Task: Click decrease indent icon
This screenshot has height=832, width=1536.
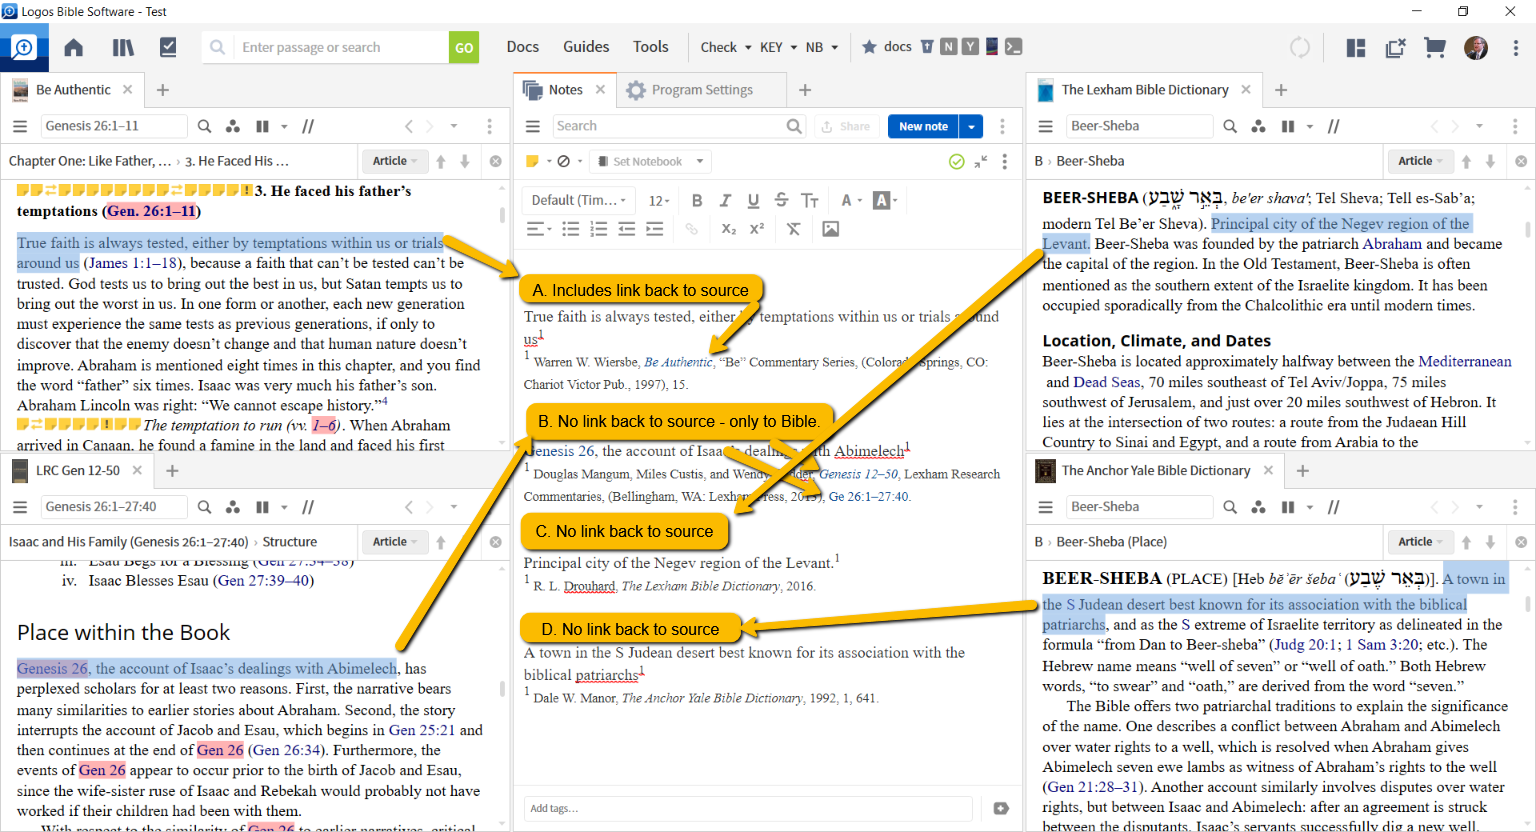Action: [x=627, y=229]
